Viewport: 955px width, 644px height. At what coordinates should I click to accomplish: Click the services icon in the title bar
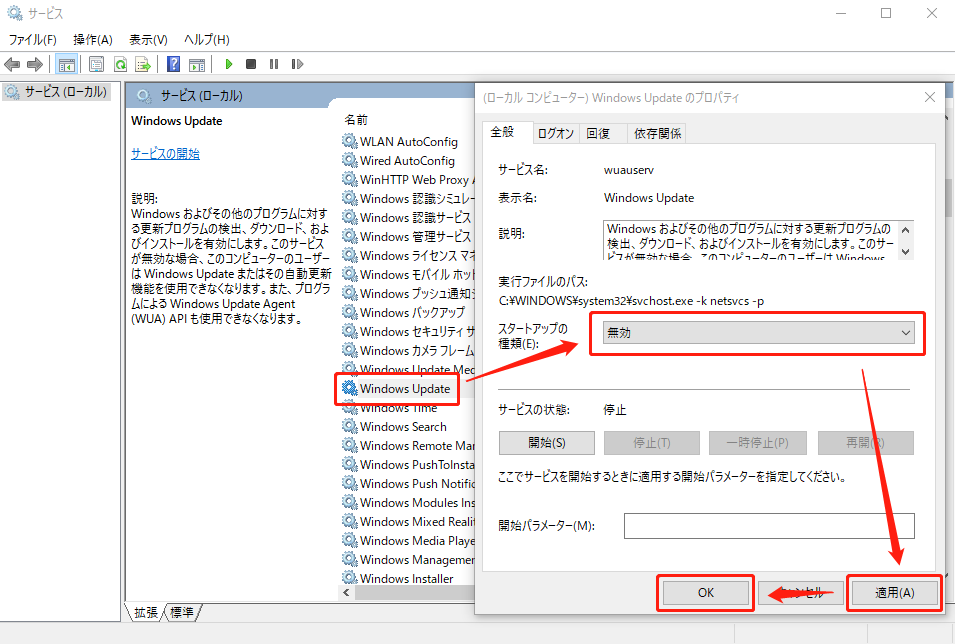[15, 13]
